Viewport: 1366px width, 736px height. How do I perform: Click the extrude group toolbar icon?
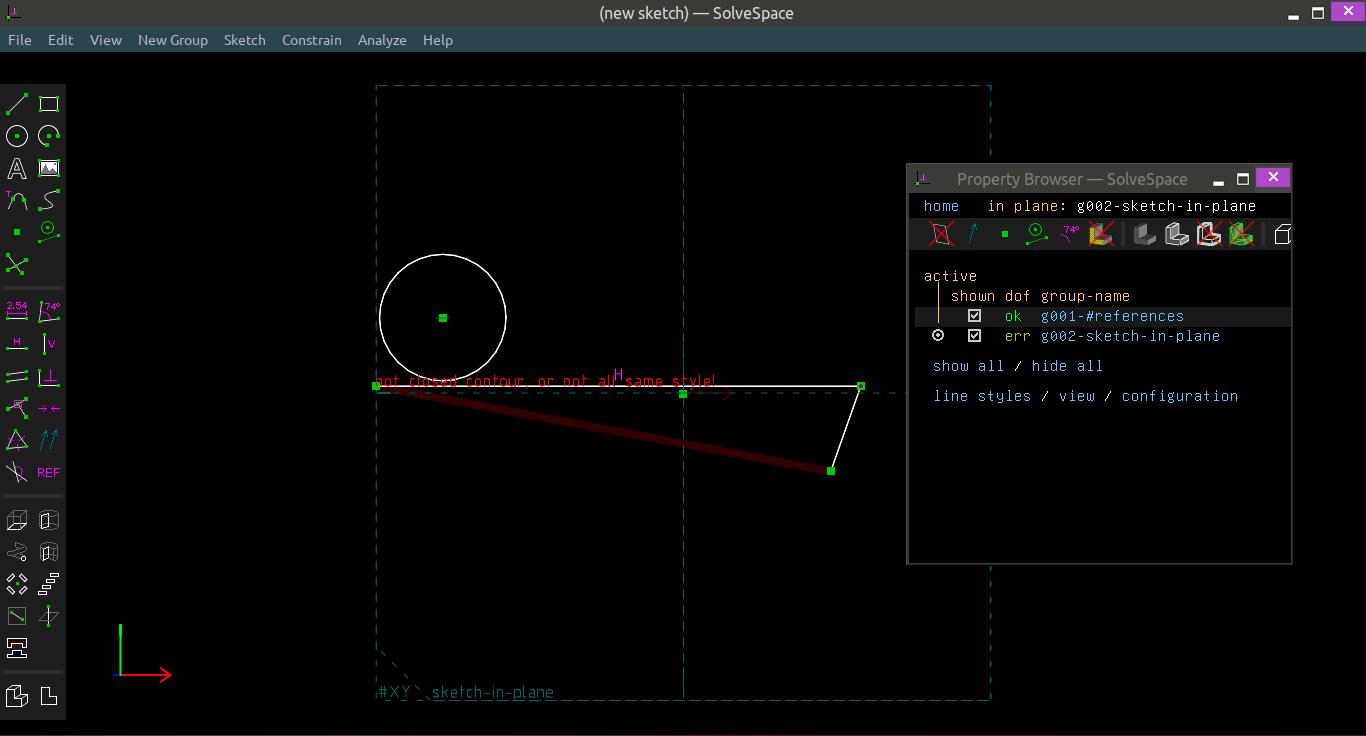[x=17, y=520]
